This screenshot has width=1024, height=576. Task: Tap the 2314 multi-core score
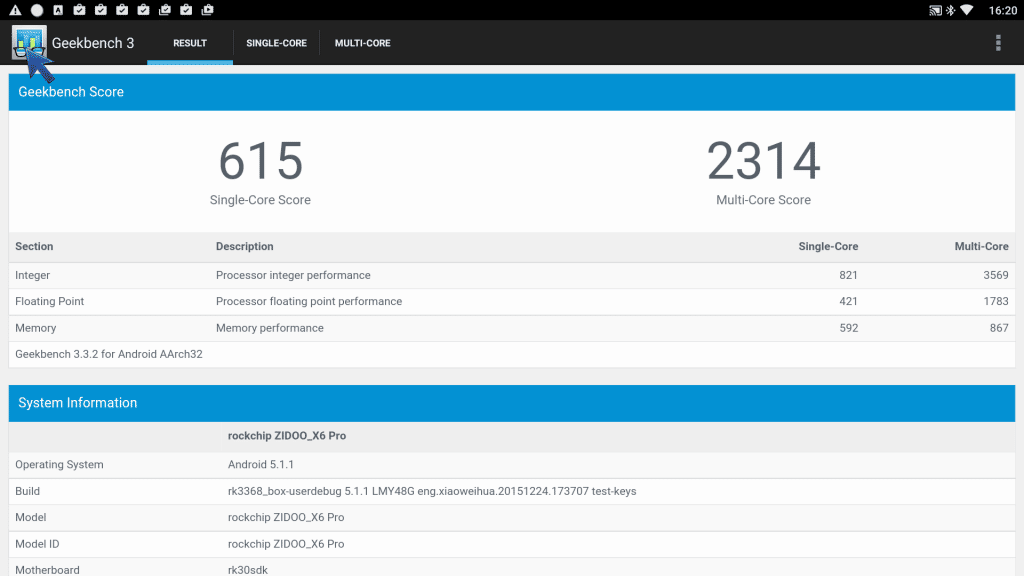763,161
